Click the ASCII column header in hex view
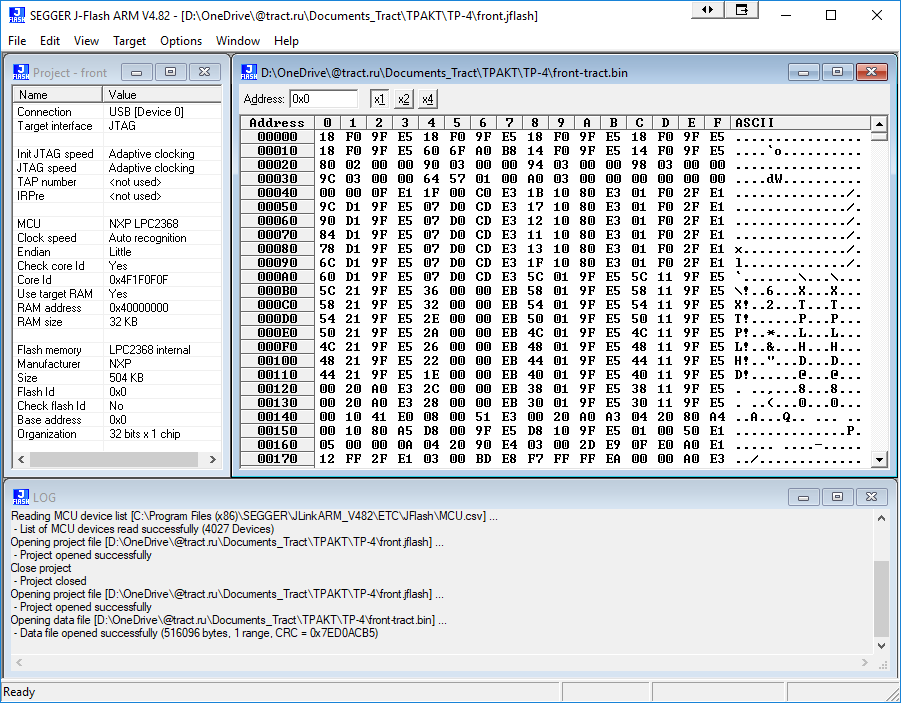This screenshot has height=703, width=901. (800, 122)
